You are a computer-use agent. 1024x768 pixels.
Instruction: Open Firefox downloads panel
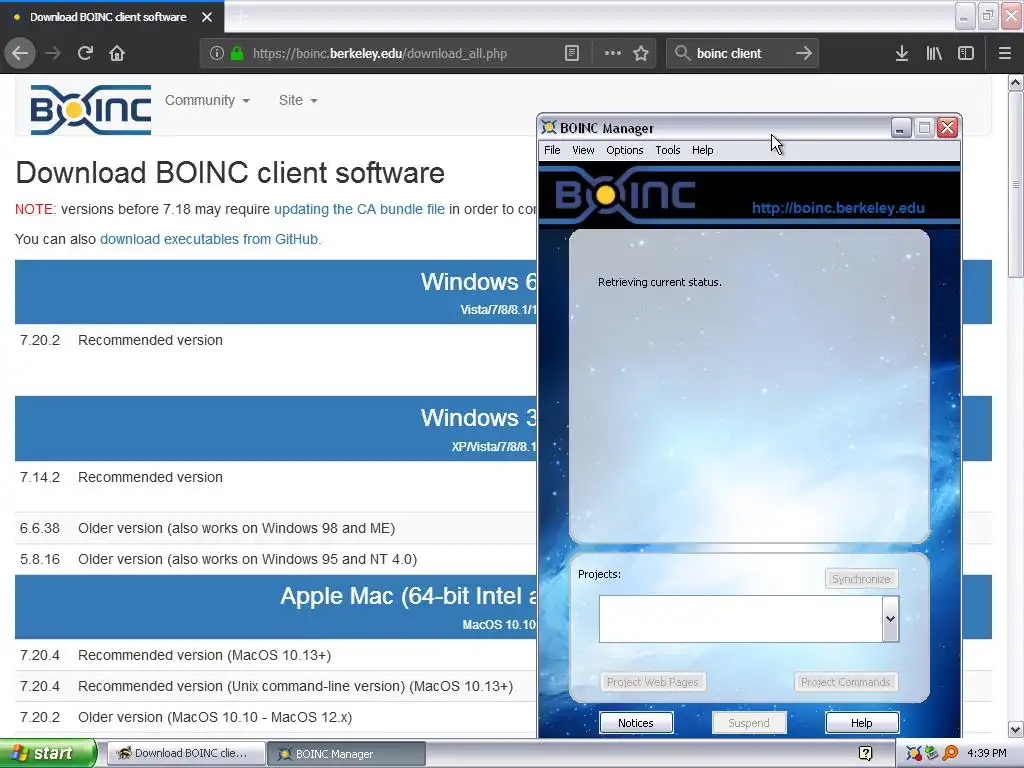(x=902, y=54)
